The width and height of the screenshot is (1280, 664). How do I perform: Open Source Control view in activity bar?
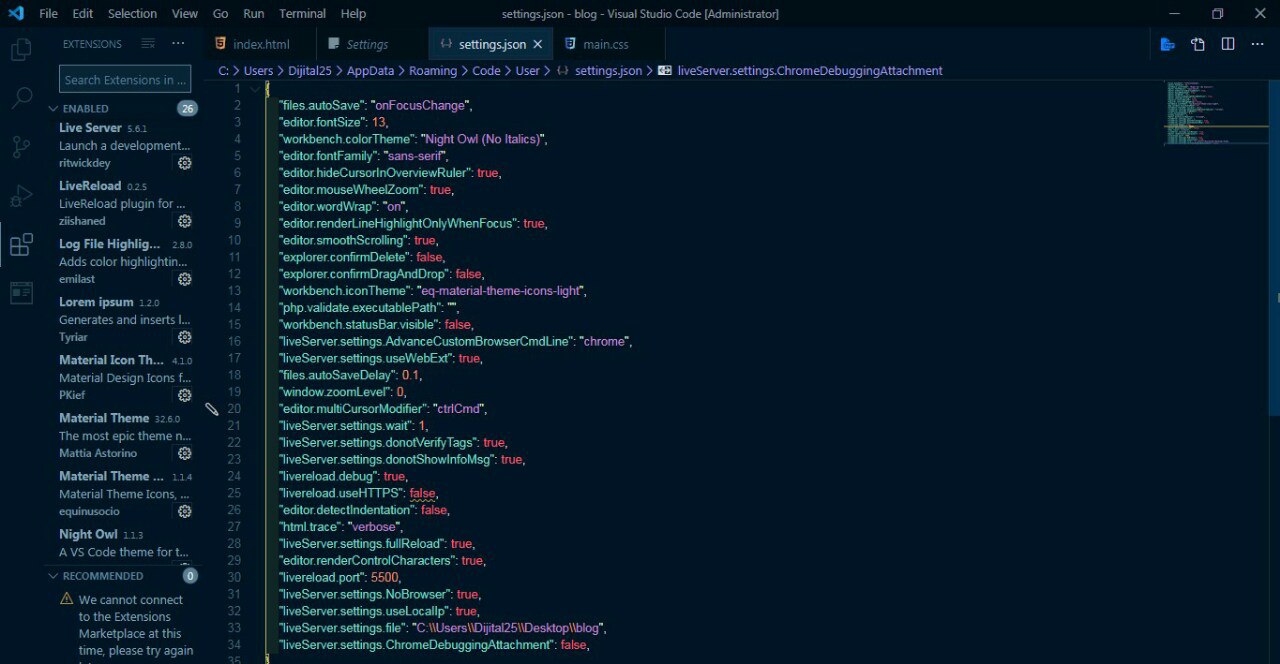pos(21,147)
